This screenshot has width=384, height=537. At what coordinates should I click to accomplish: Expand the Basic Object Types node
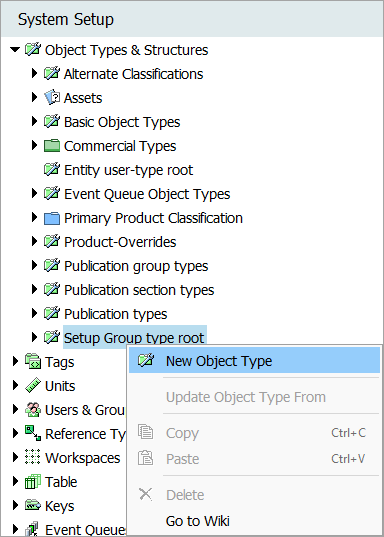pos(34,122)
